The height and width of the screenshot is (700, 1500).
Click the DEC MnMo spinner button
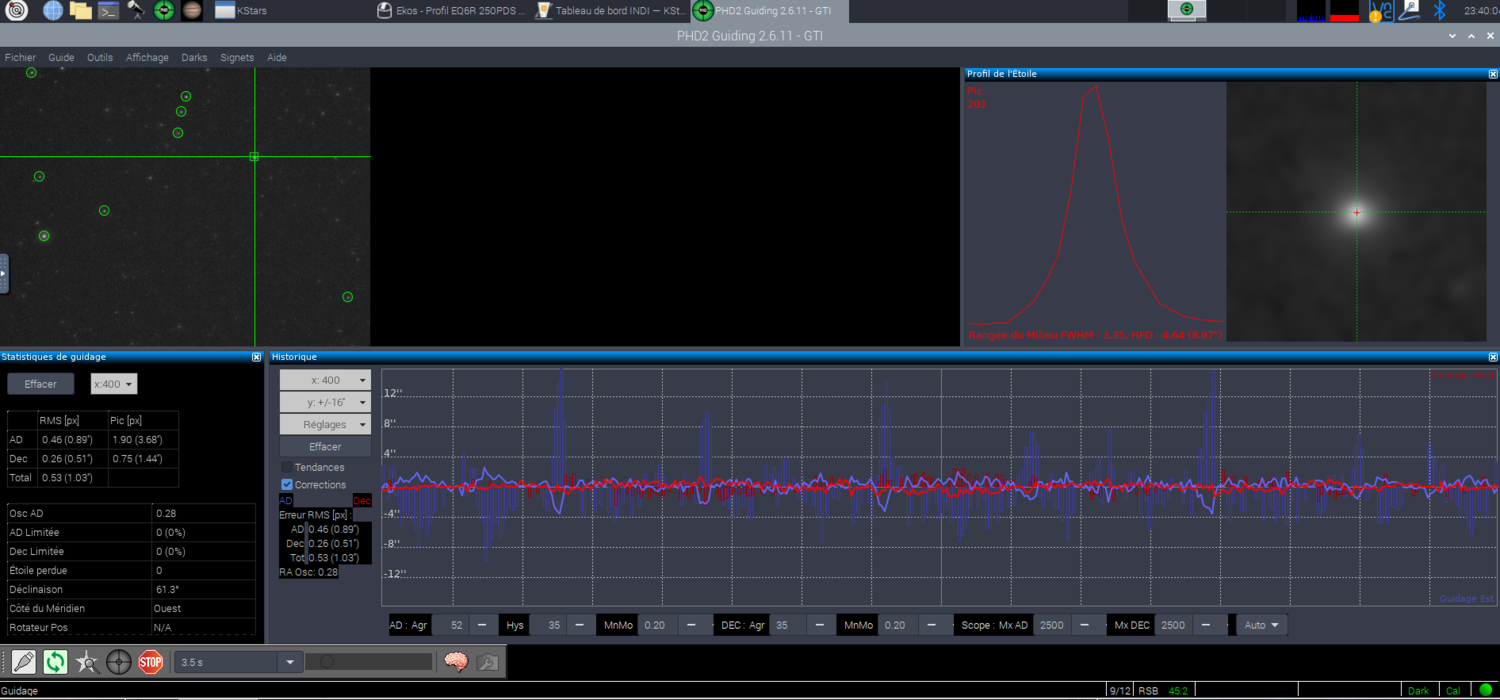click(932, 625)
